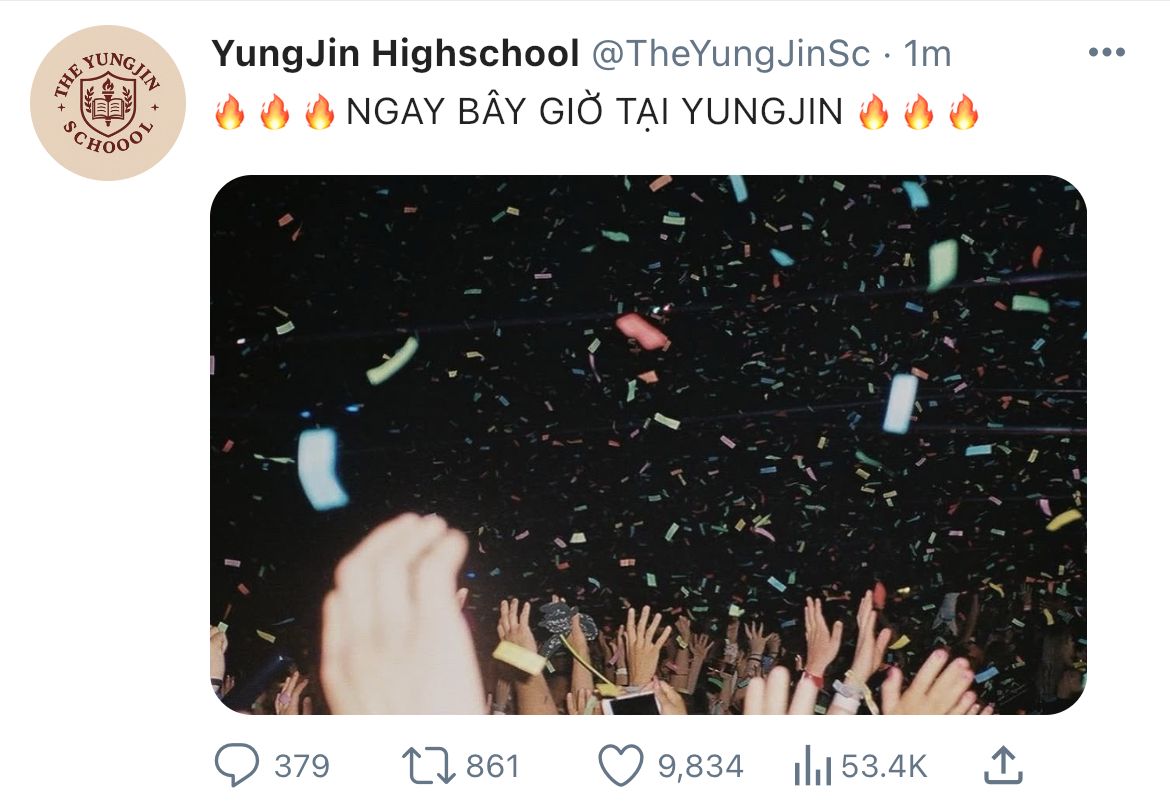
Task: Like the tweet with heart icon
Action: coord(621,765)
